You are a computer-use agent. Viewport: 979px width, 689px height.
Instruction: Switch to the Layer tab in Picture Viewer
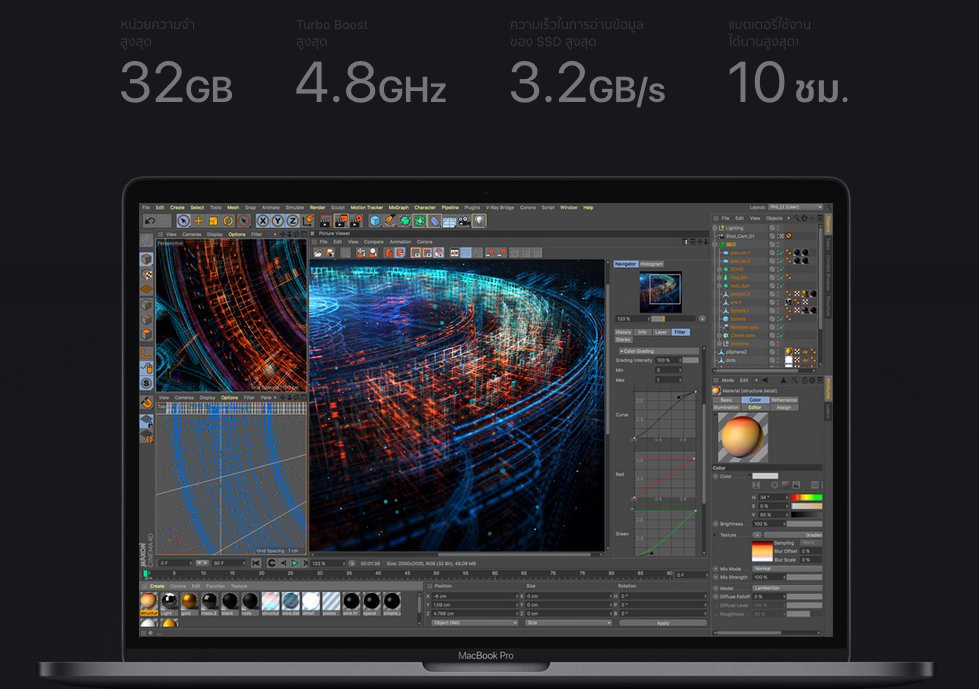[x=661, y=333]
